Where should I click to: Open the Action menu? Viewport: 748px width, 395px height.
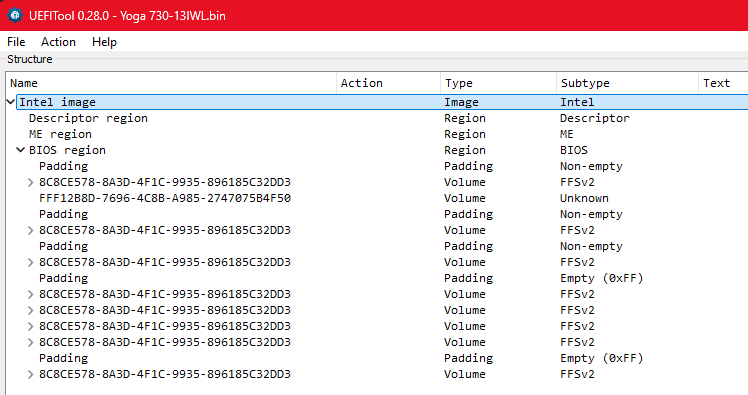58,42
